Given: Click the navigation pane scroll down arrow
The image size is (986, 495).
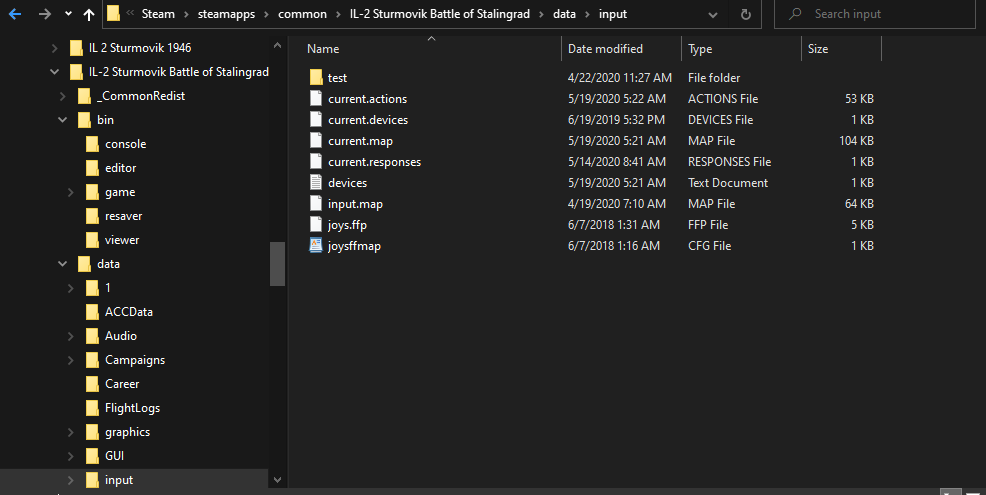Looking at the screenshot, I should [277, 479].
